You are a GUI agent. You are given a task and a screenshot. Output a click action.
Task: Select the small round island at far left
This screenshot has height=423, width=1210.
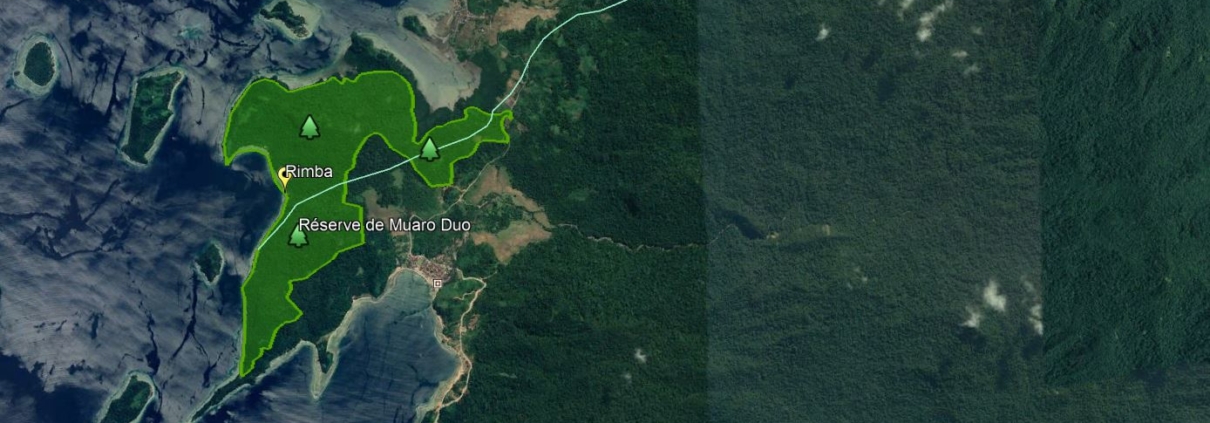point(38,65)
